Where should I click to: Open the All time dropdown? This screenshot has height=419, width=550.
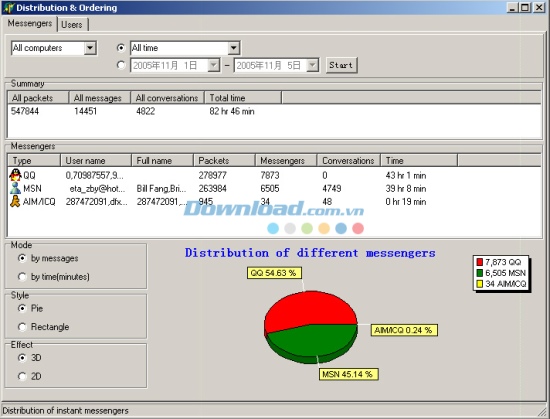233,48
